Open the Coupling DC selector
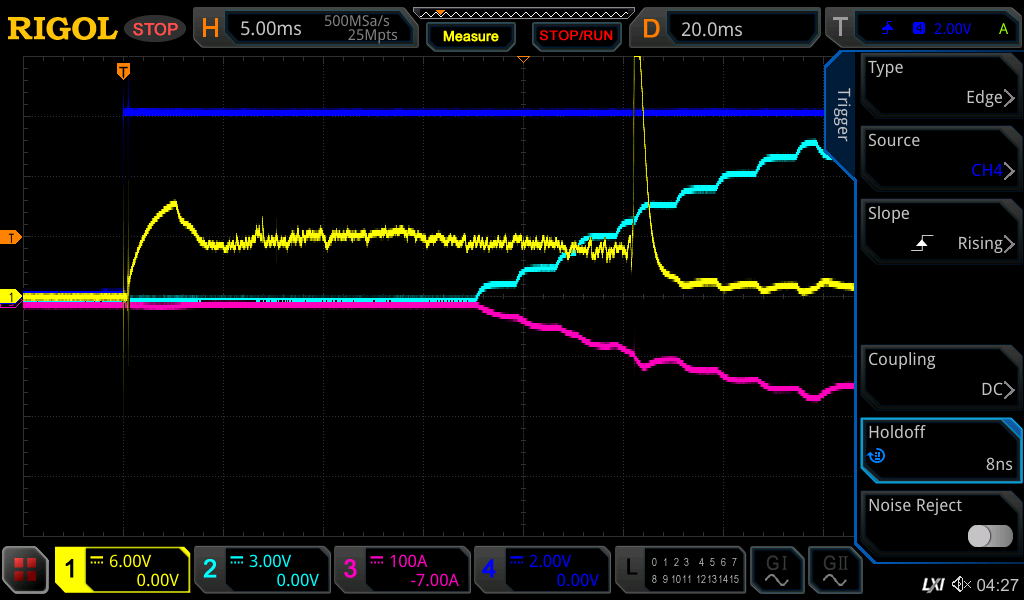This screenshot has height=600, width=1024. coord(938,376)
